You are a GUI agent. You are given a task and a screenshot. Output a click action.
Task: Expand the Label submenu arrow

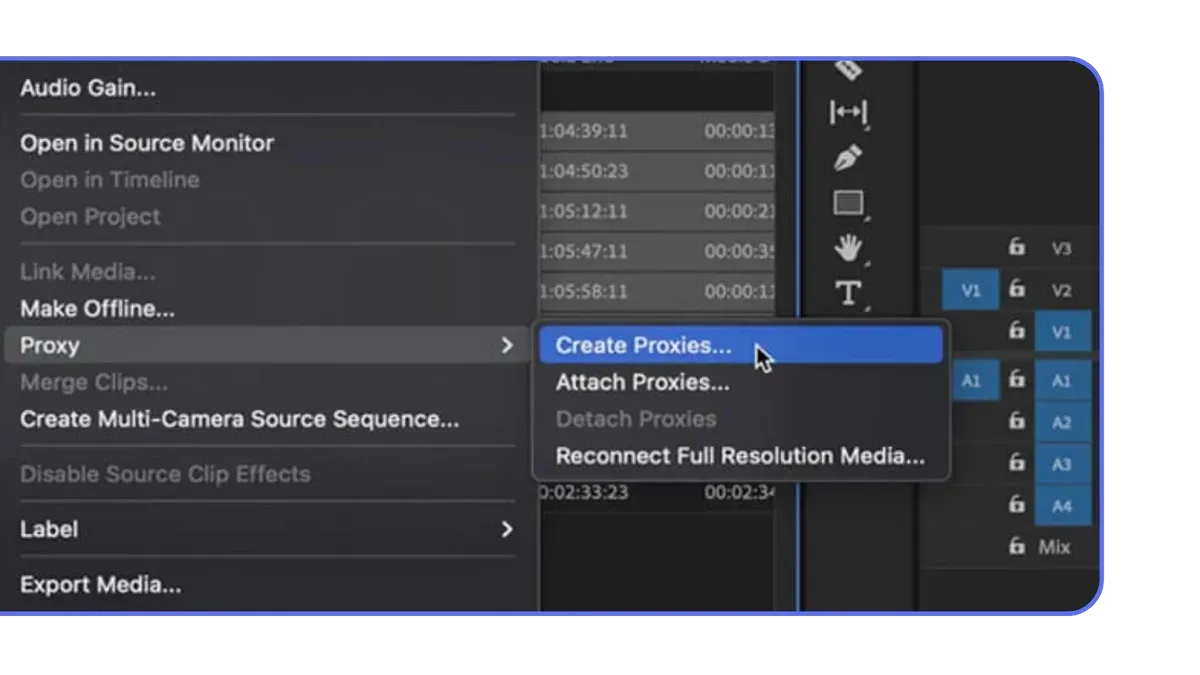click(507, 529)
